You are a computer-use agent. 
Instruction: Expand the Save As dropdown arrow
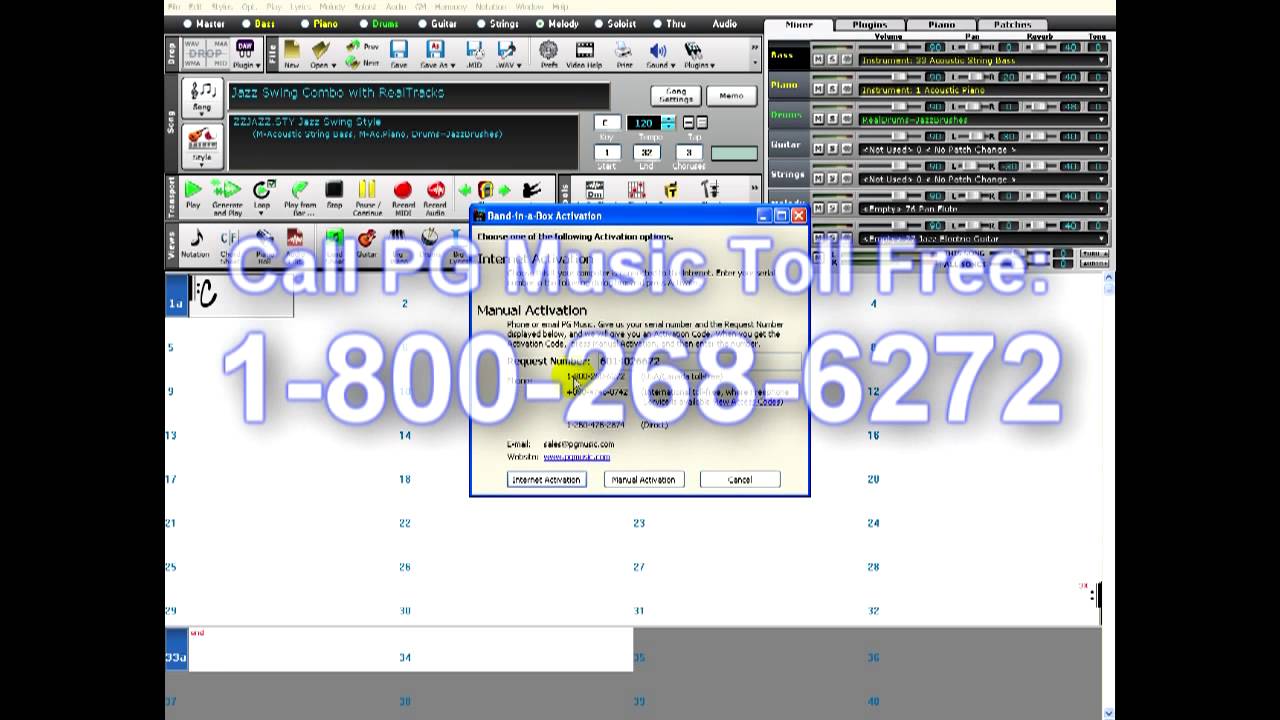453,66
